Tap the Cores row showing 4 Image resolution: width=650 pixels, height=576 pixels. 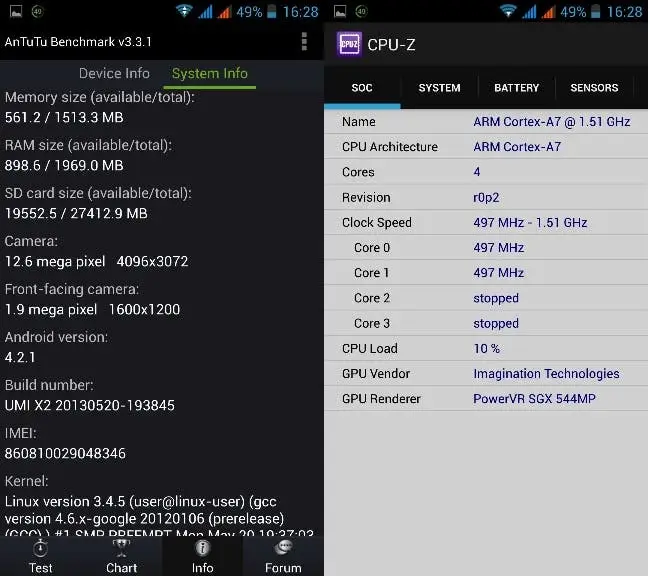486,172
